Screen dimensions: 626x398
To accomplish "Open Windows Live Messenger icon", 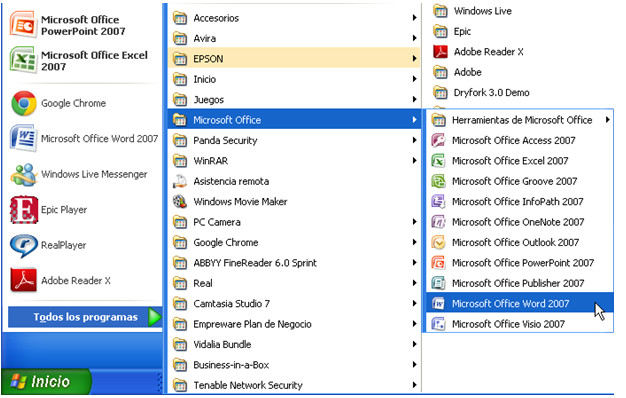I will tap(24, 174).
